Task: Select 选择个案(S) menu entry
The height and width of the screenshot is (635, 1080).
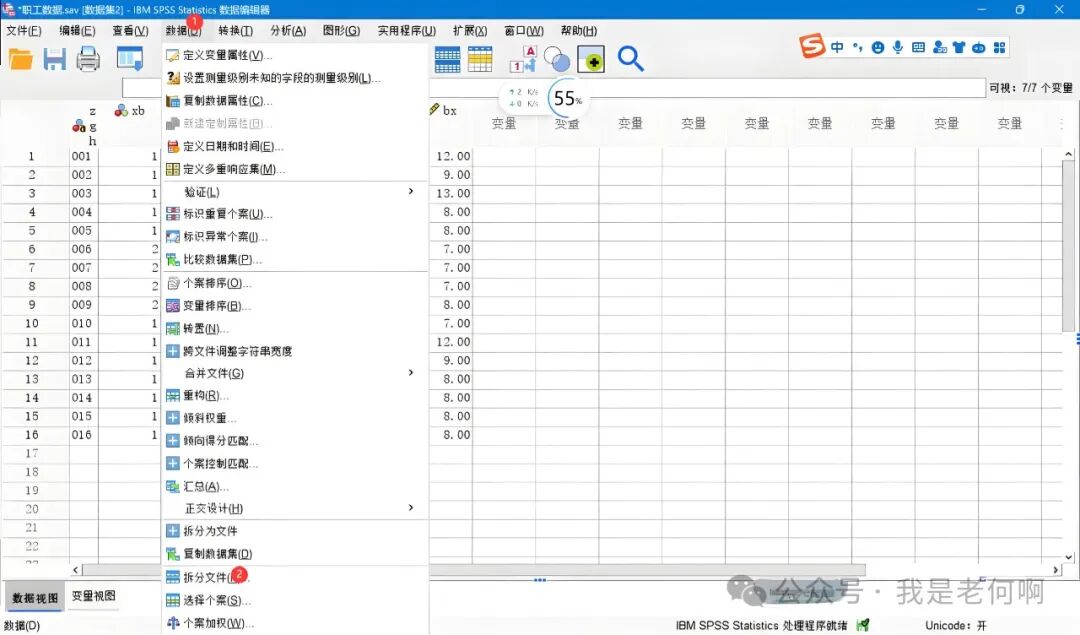Action: pyautogui.click(x=295, y=601)
